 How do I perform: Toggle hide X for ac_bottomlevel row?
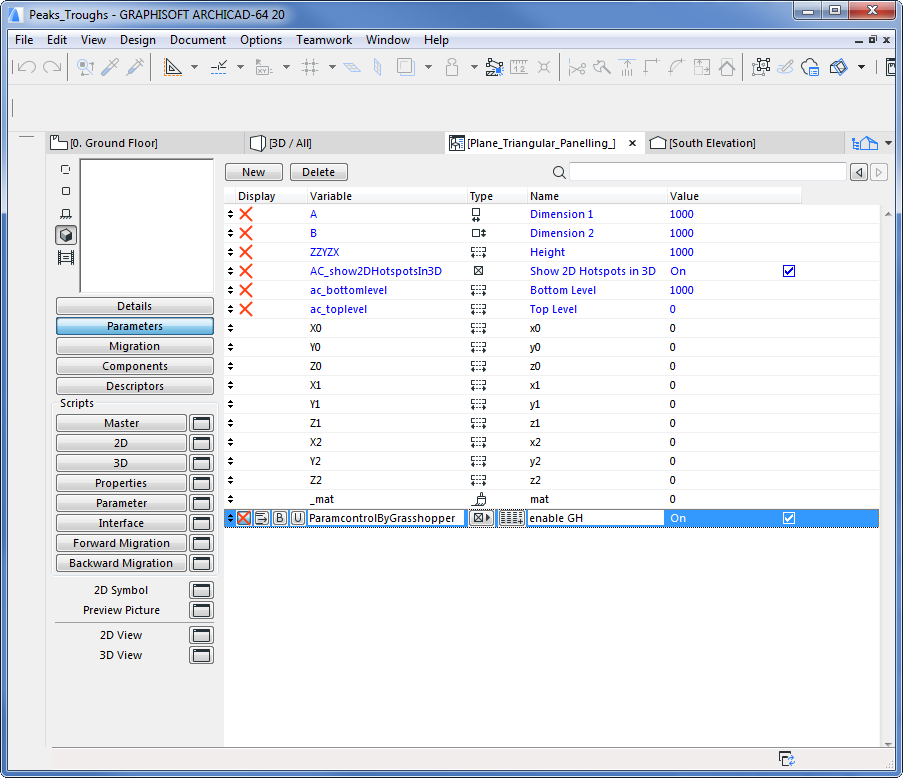[246, 290]
